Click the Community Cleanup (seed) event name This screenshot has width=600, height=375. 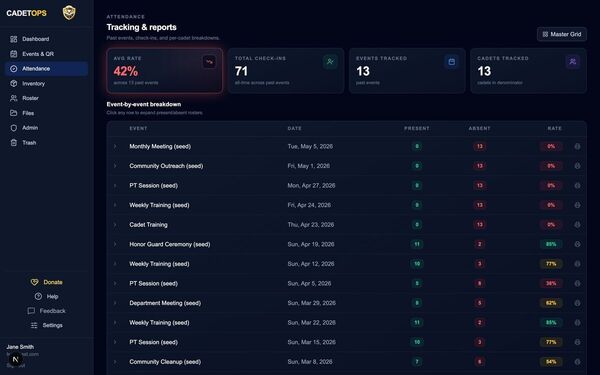point(165,362)
